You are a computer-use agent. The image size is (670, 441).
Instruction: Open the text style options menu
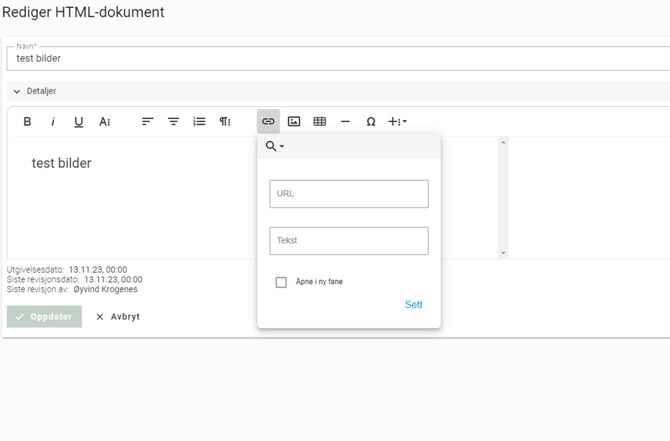[105, 122]
